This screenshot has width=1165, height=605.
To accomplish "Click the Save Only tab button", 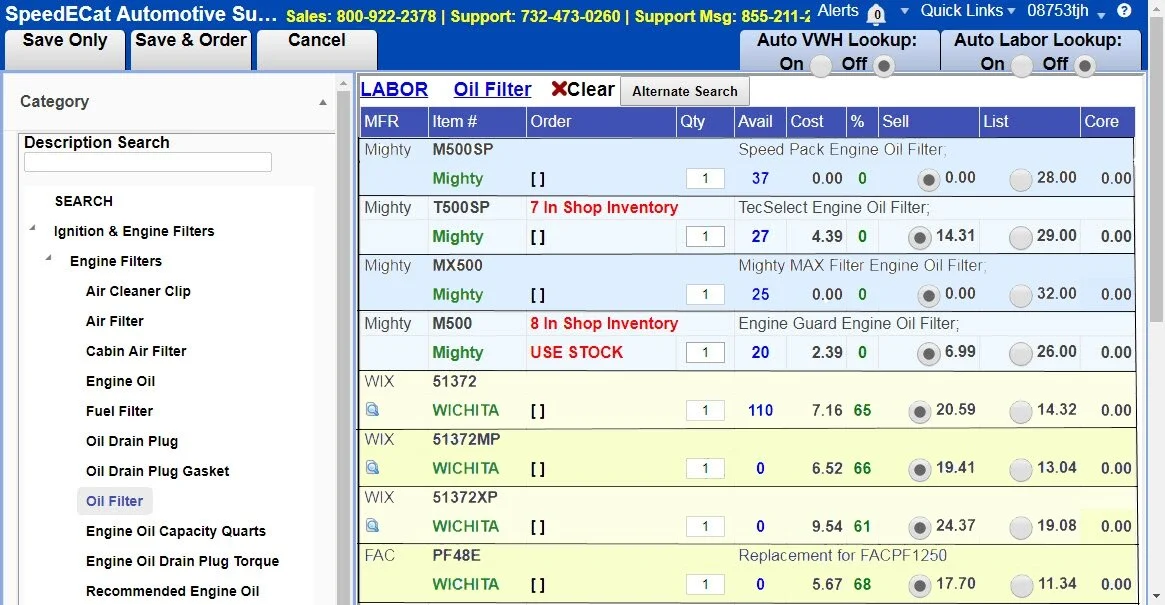I will 65,48.
